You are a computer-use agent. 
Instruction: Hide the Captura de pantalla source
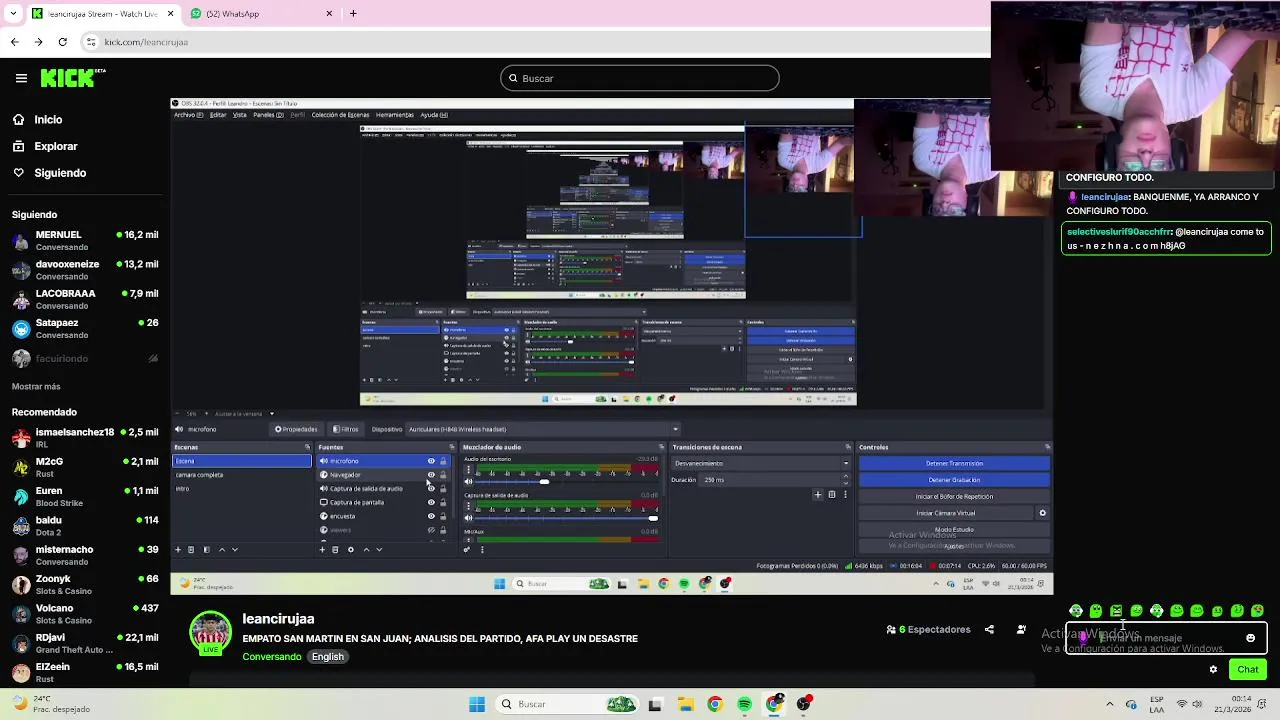tap(431, 502)
